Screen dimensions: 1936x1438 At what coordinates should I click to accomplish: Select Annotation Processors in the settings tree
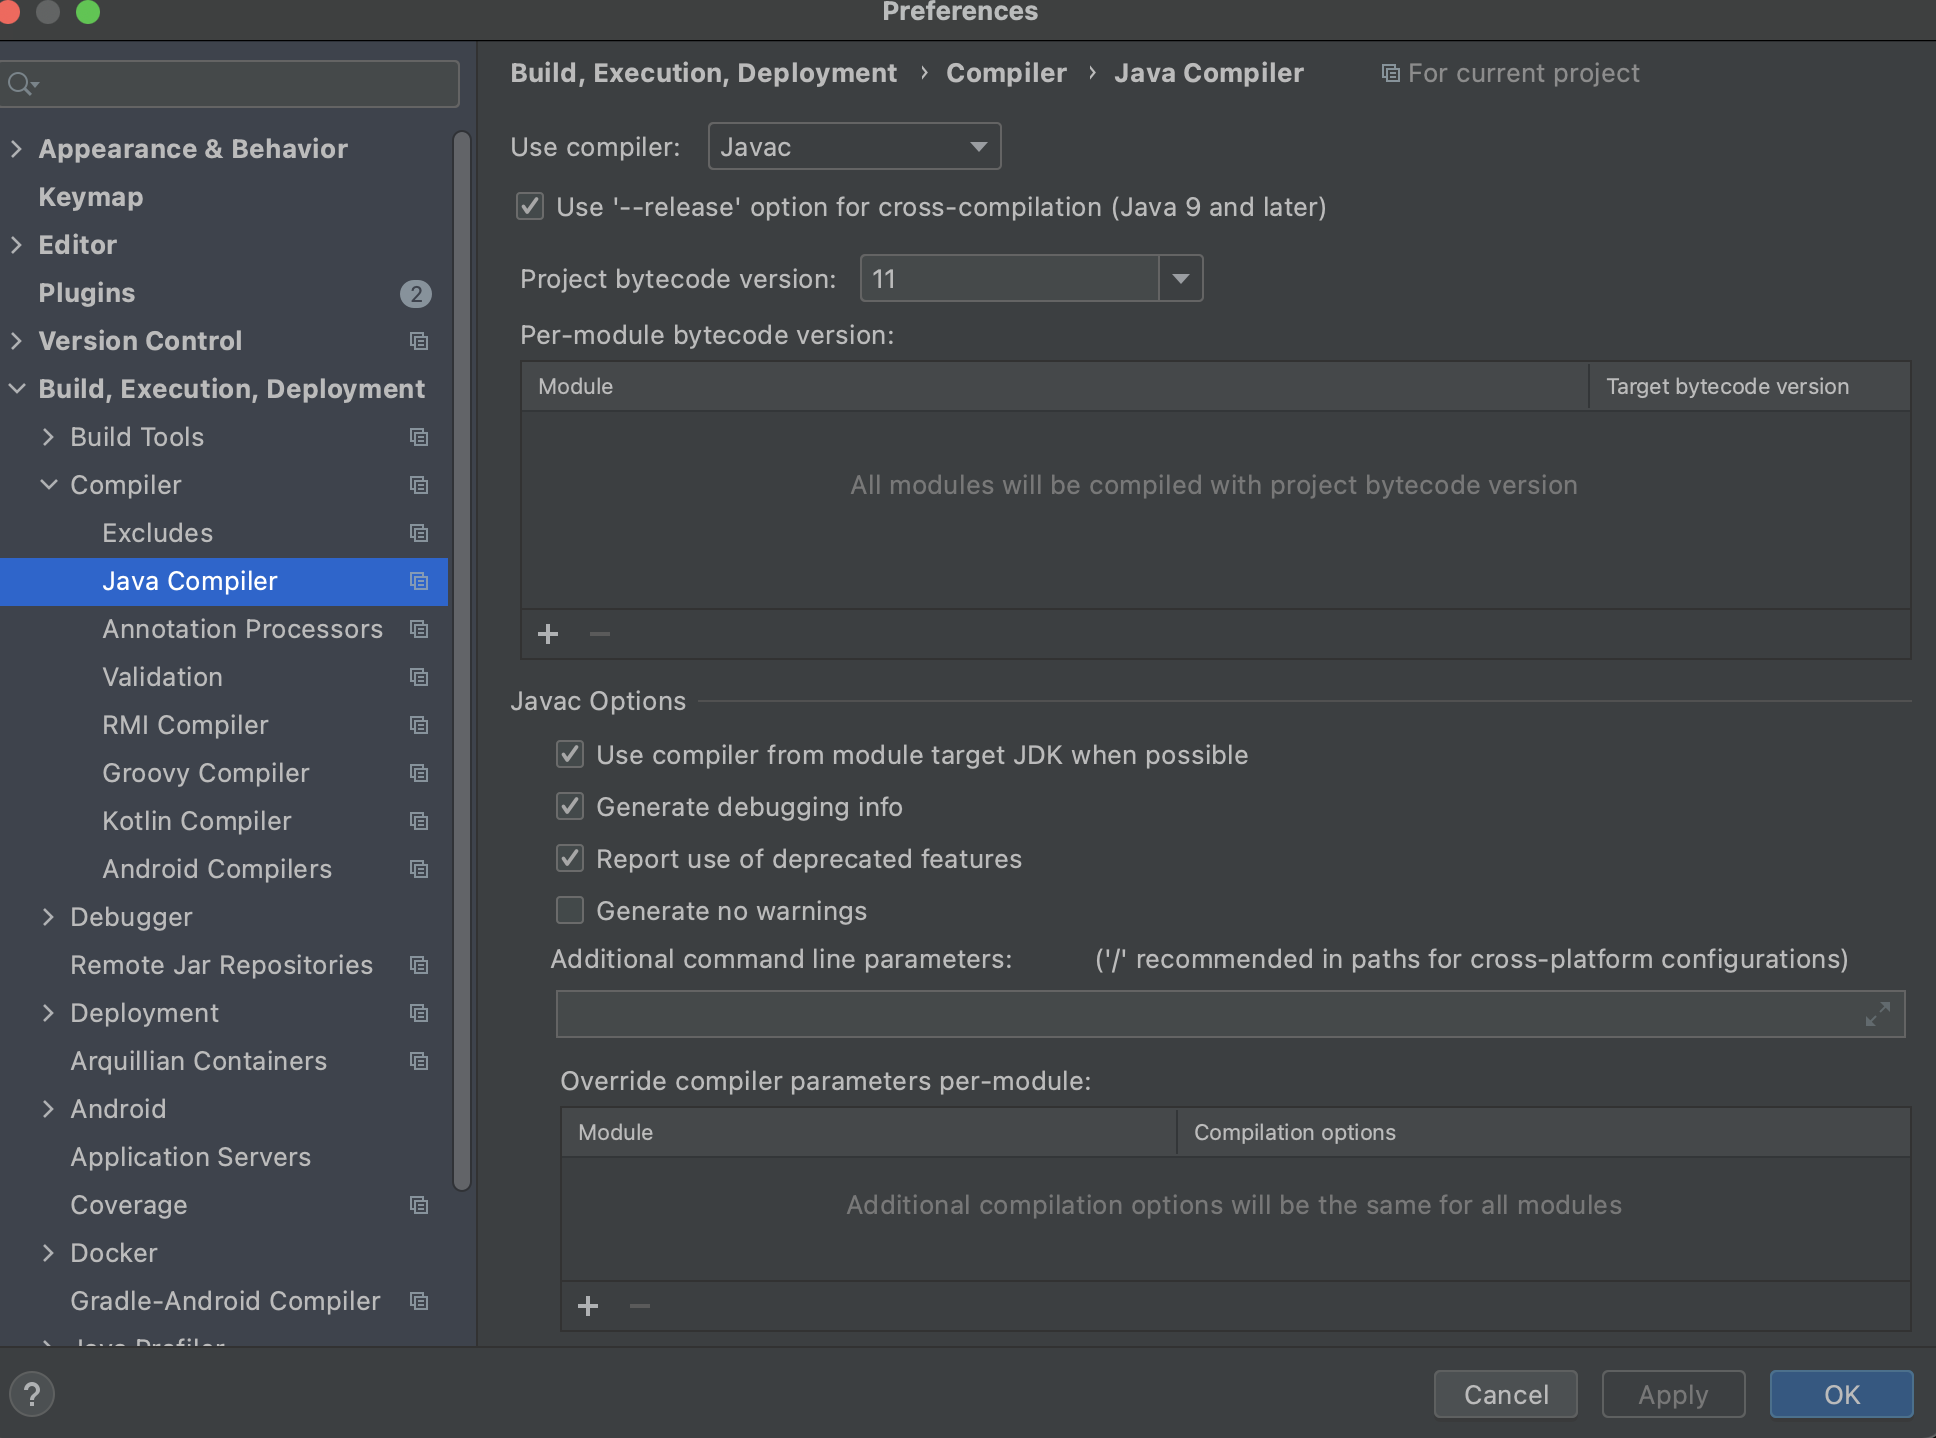[242, 629]
